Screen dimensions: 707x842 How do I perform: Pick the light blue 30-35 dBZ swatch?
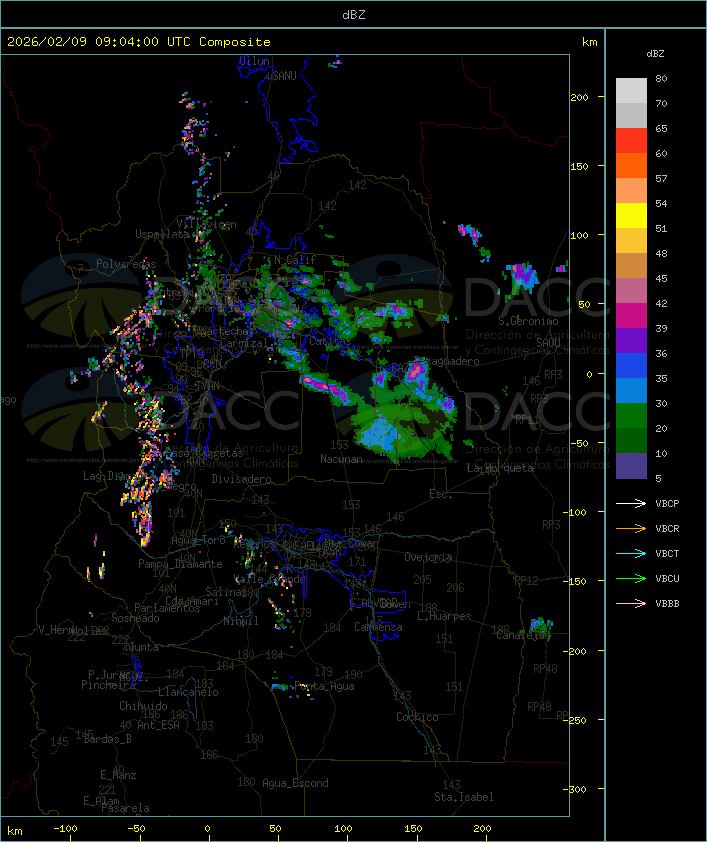pos(631,390)
